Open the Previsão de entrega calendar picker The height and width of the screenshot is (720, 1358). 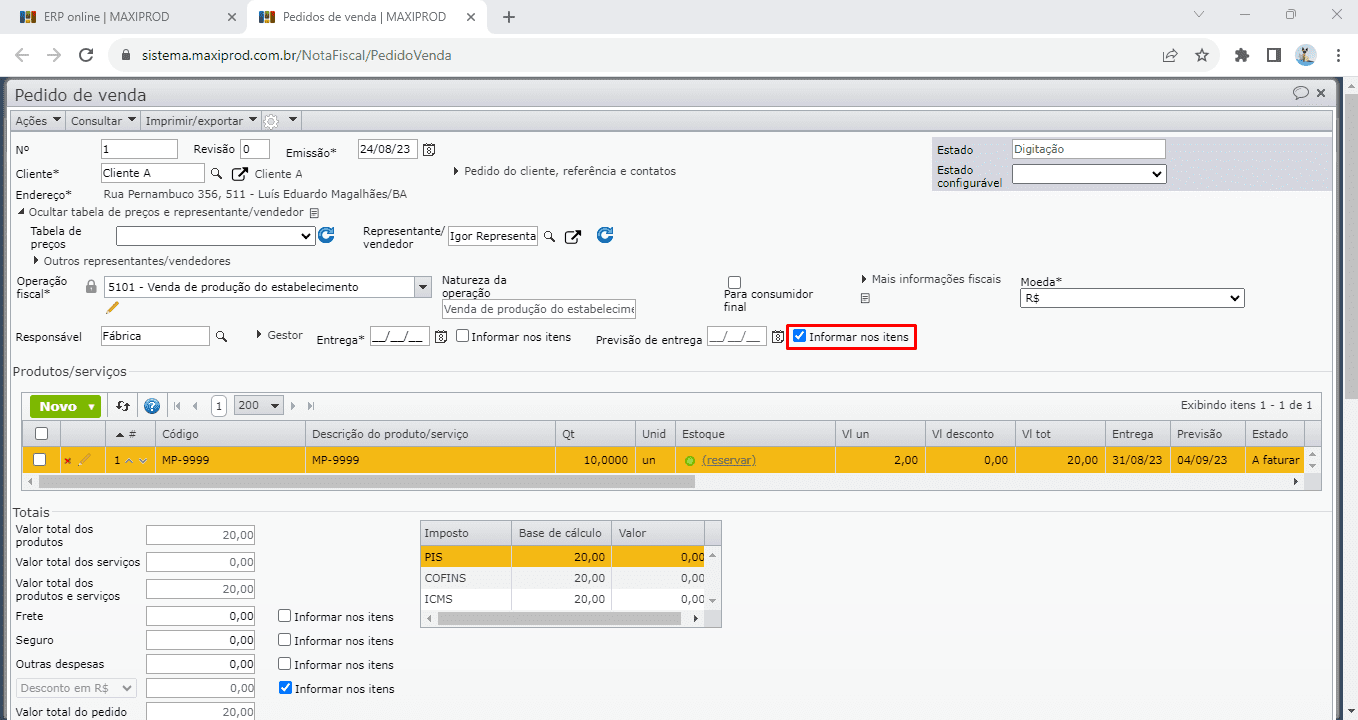tap(778, 337)
